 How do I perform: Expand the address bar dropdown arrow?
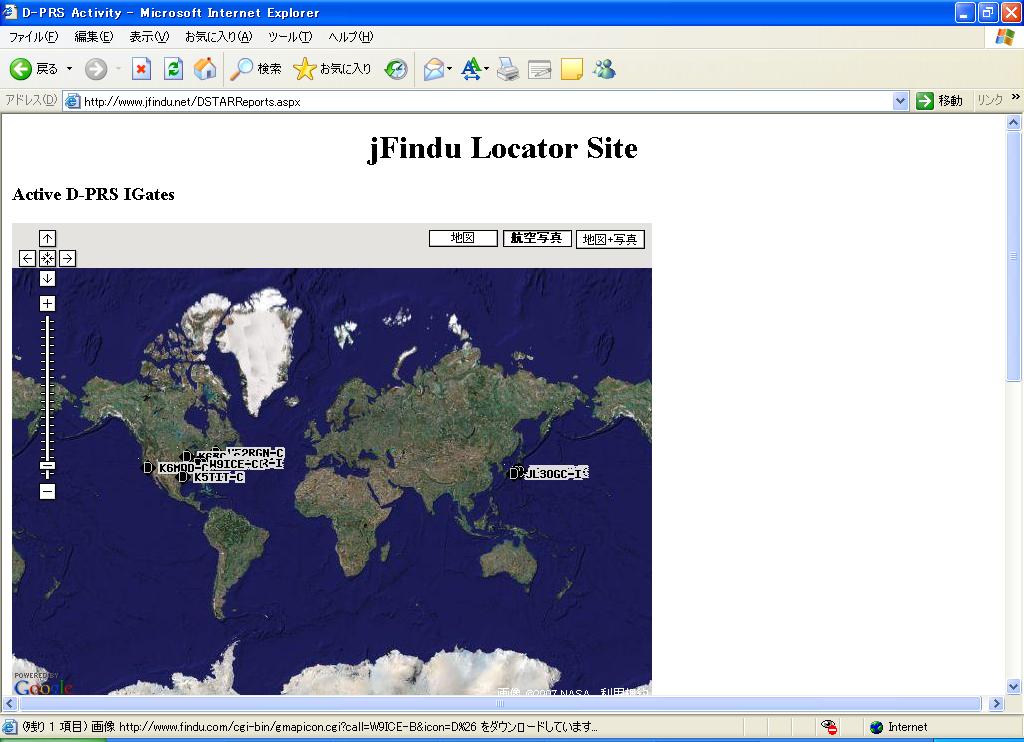[901, 101]
